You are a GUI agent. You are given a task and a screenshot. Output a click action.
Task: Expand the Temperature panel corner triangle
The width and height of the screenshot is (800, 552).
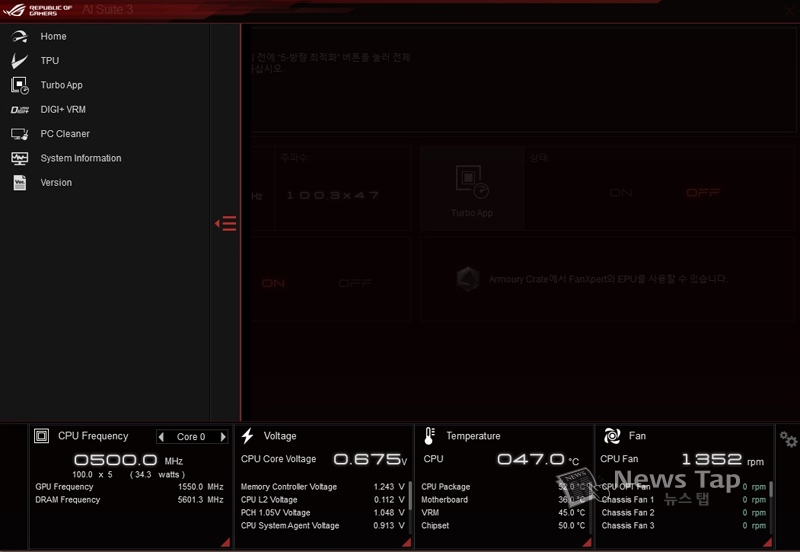pyautogui.click(x=586, y=542)
